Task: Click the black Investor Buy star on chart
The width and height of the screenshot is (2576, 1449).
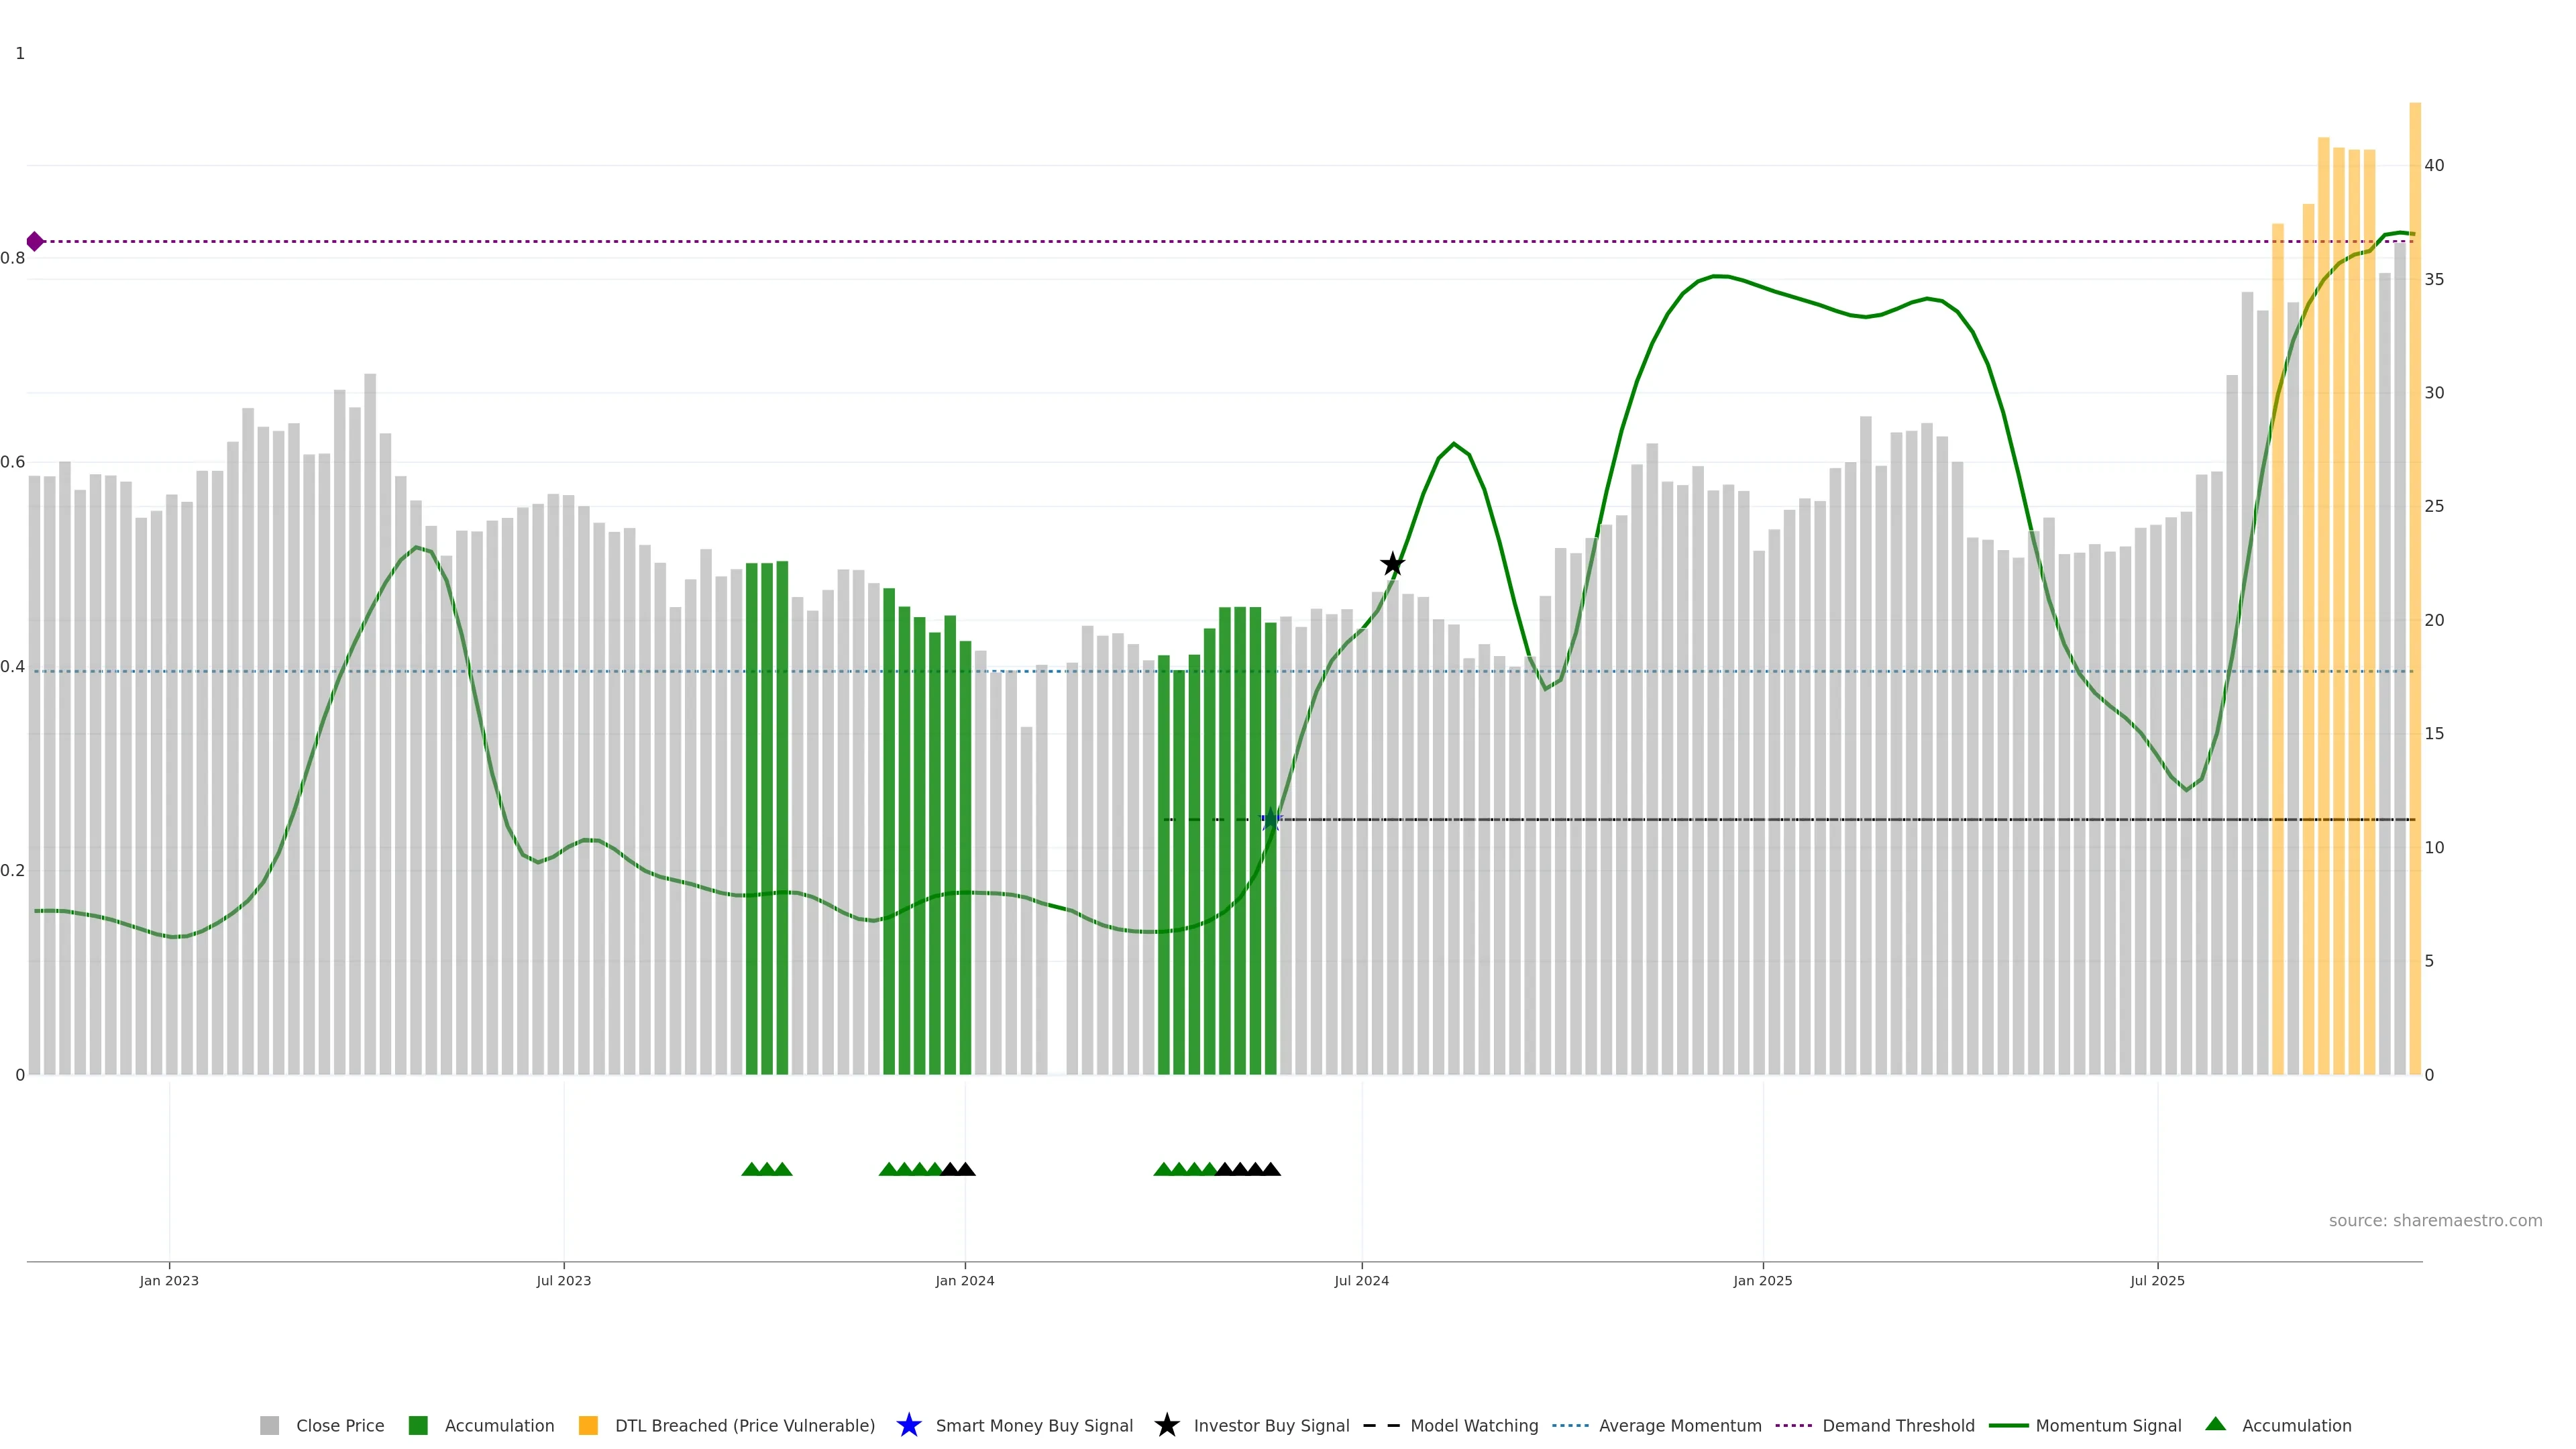Action: 1392,564
